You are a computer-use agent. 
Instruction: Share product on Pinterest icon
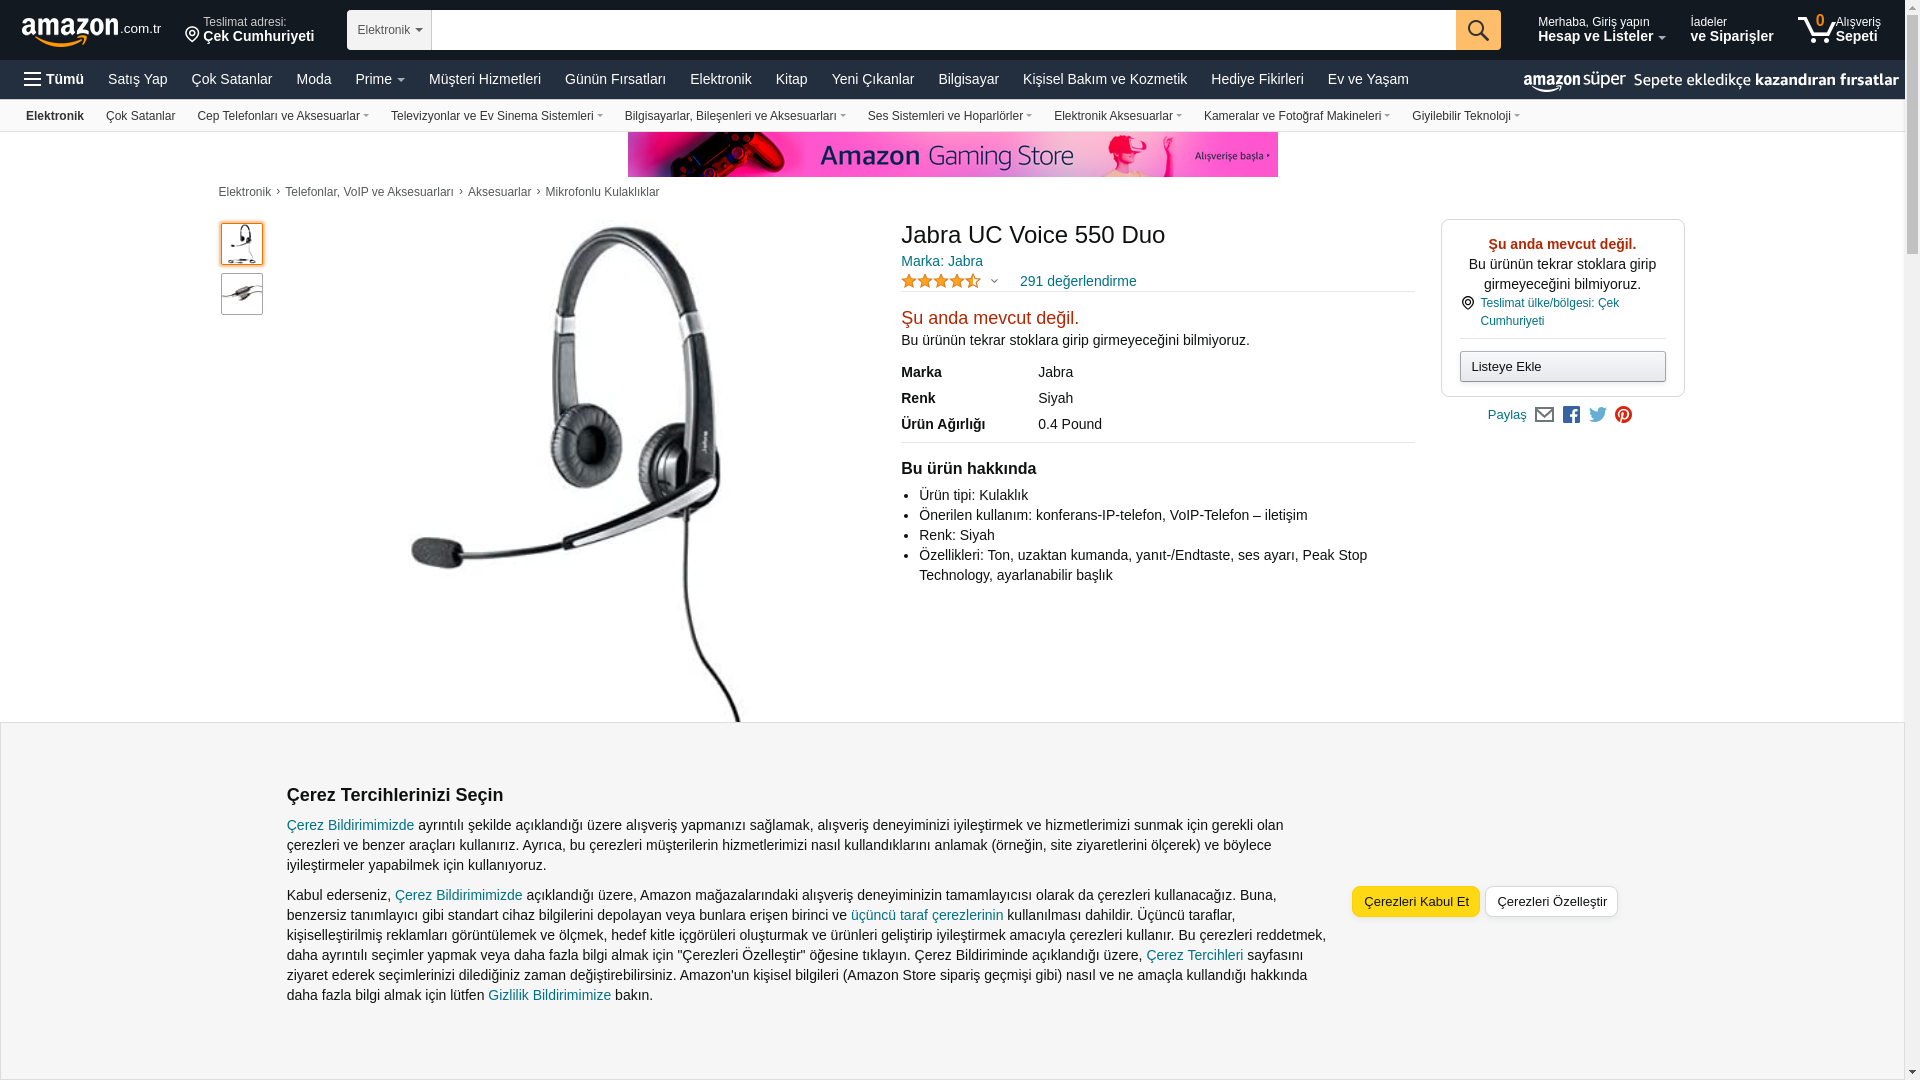point(1624,415)
